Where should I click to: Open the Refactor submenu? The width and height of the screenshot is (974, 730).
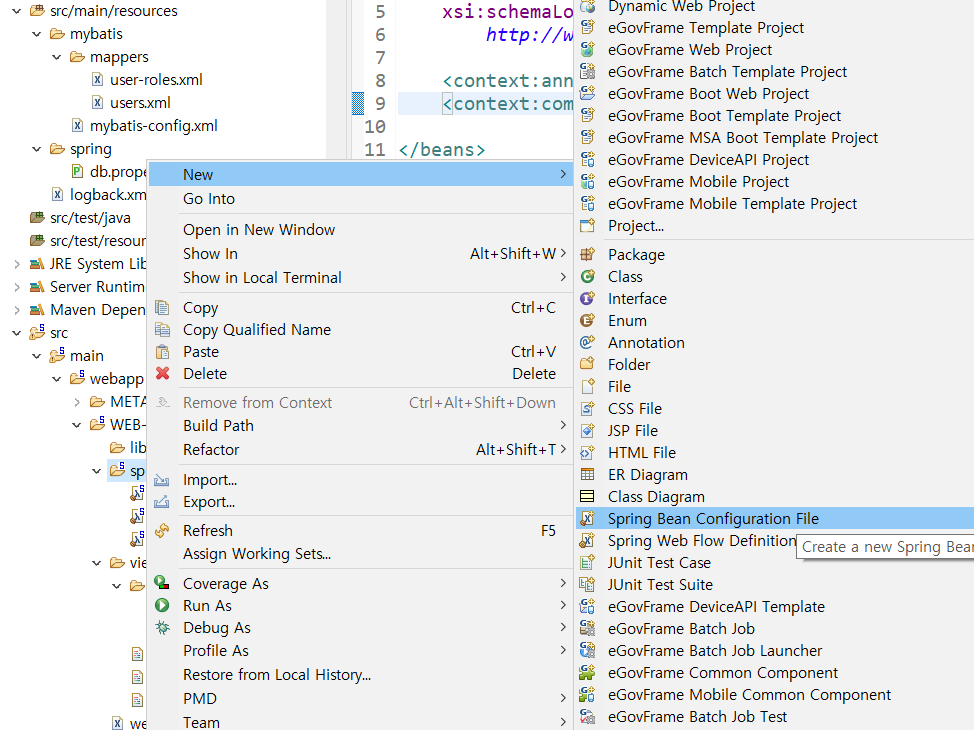click(360, 449)
